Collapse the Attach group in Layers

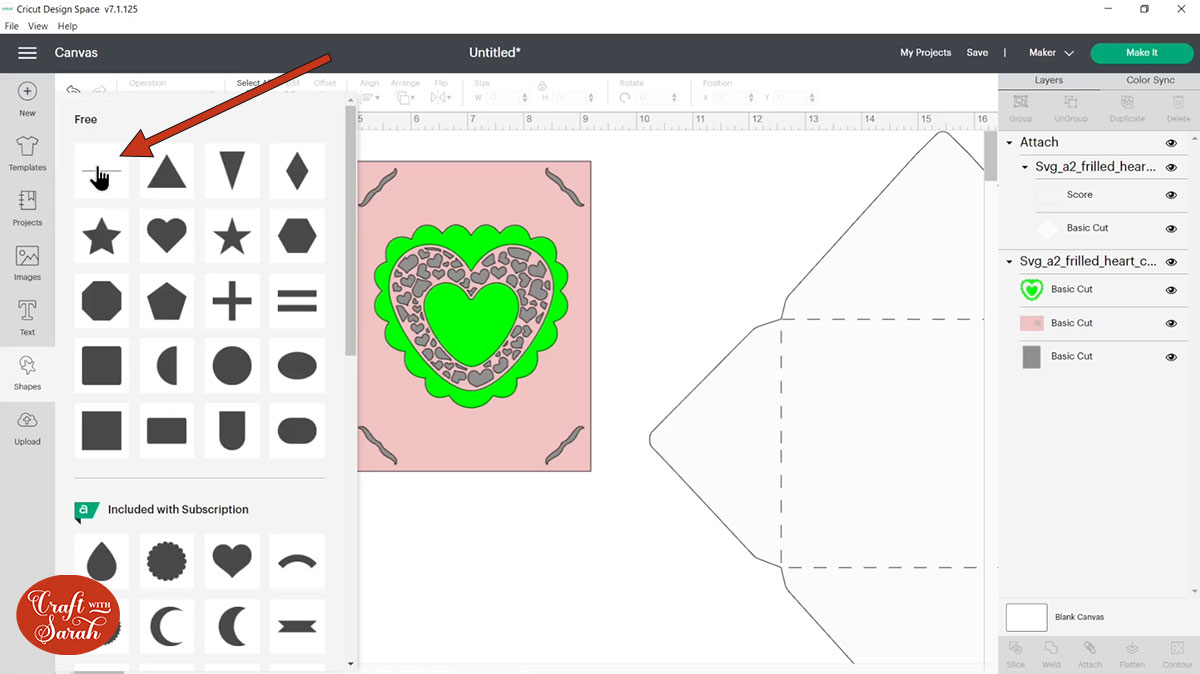point(1010,143)
